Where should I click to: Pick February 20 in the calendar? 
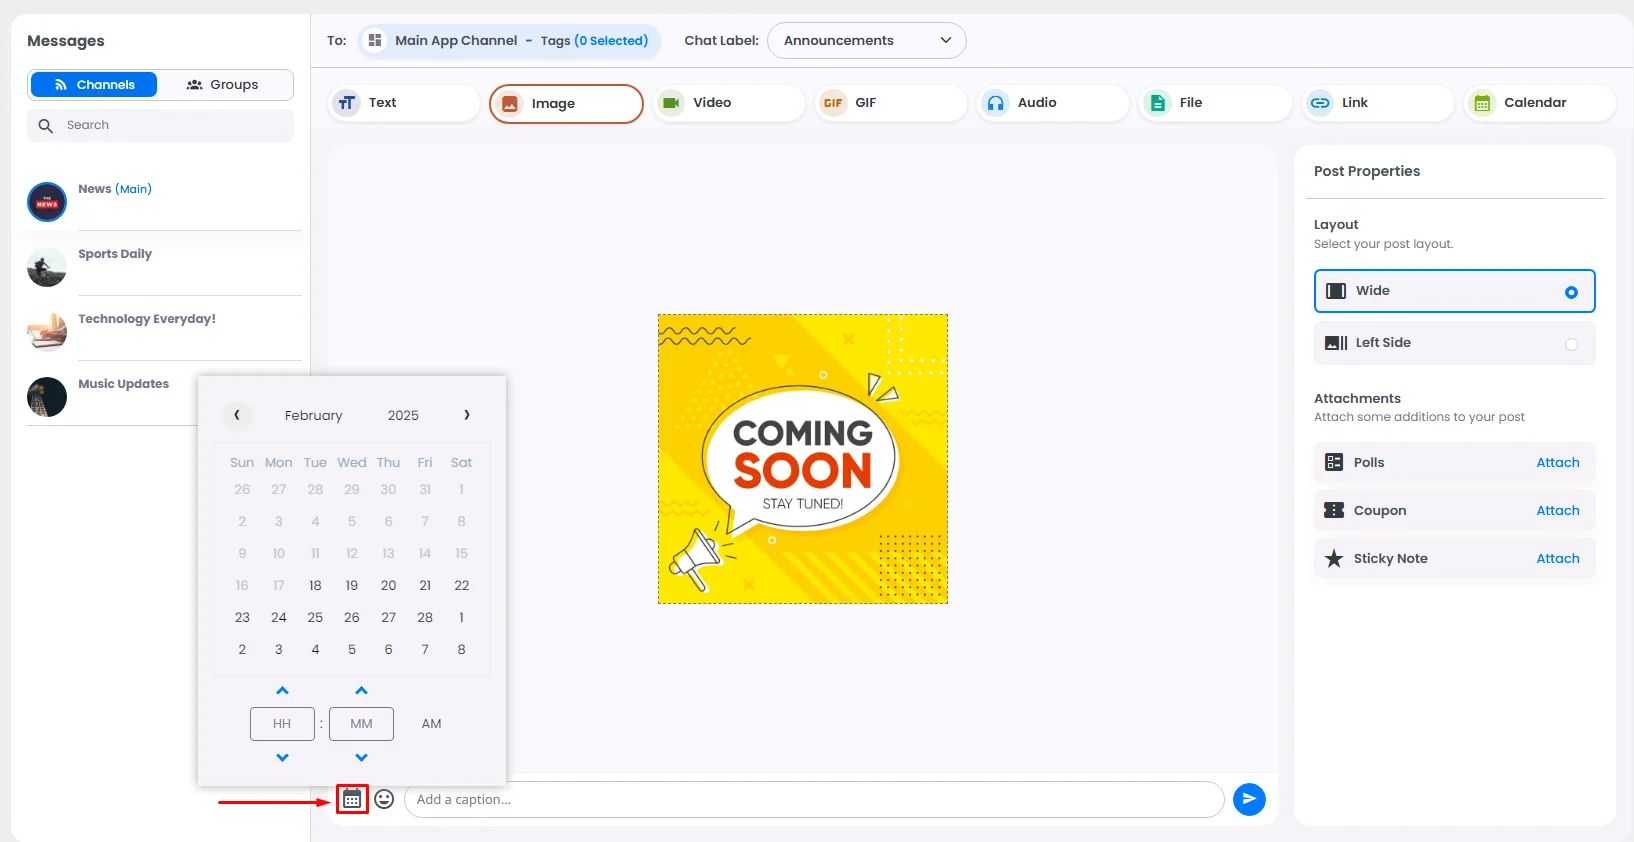click(x=388, y=586)
